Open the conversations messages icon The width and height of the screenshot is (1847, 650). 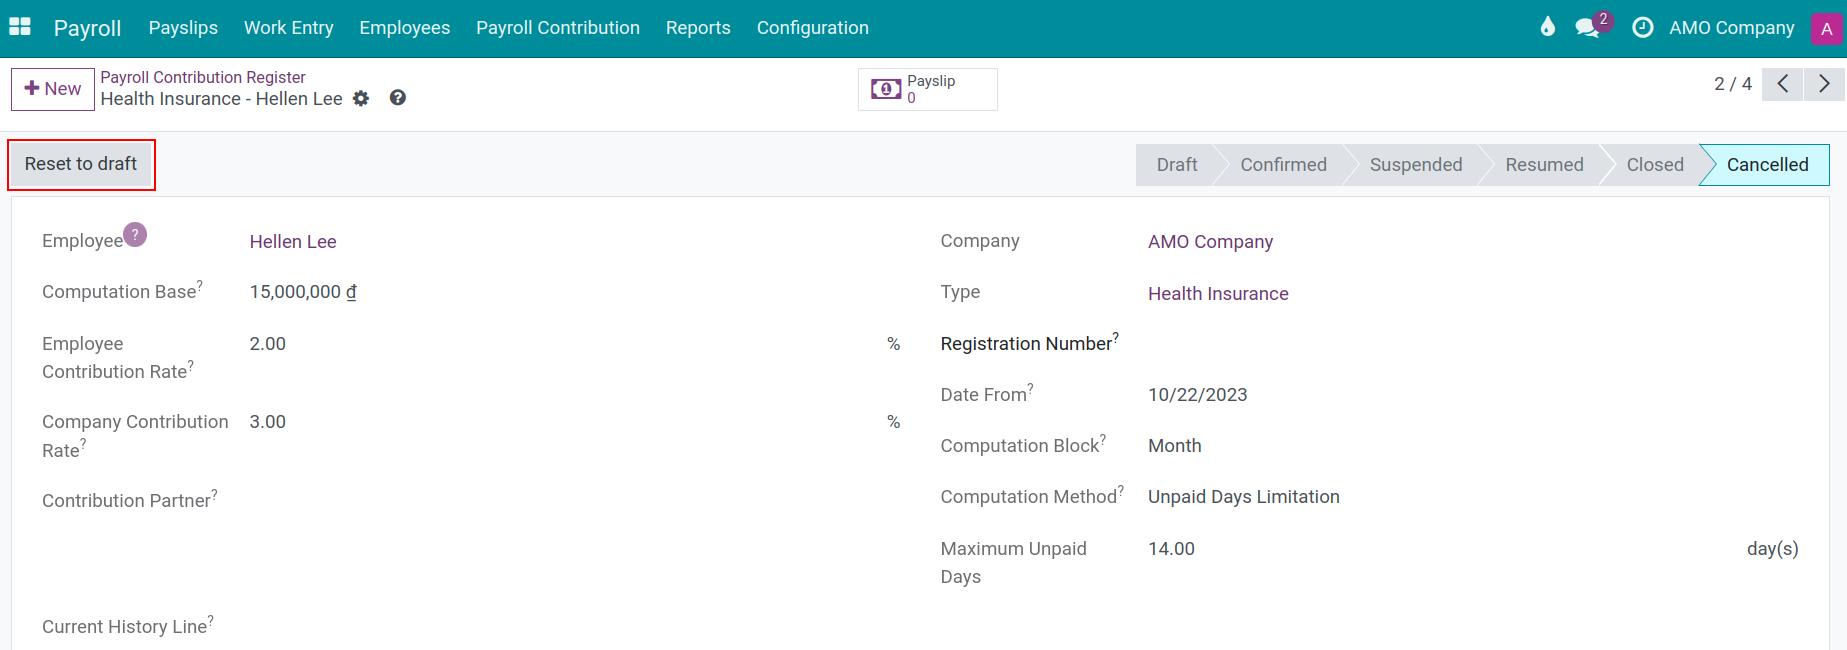tap(1587, 28)
